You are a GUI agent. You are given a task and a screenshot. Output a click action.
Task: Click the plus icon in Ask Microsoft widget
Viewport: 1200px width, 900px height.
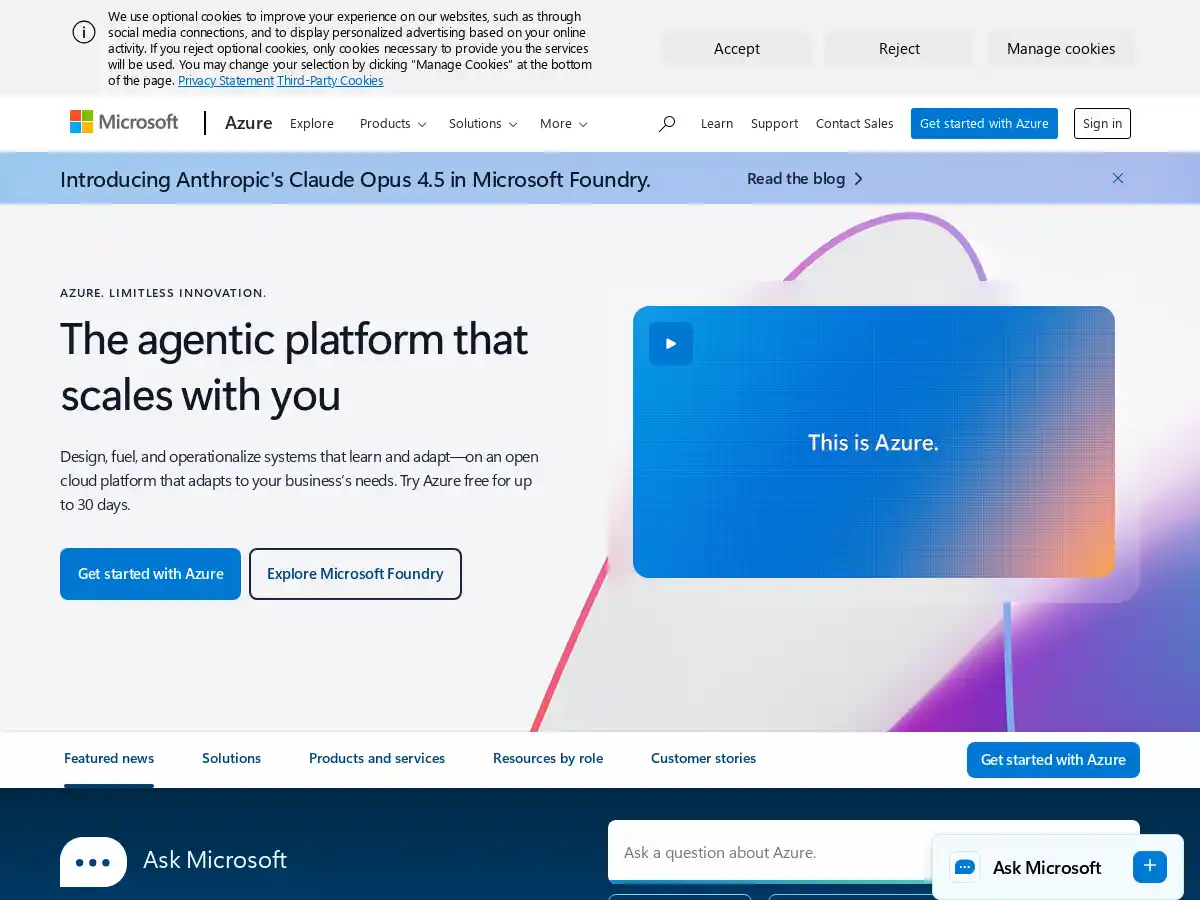(1149, 866)
